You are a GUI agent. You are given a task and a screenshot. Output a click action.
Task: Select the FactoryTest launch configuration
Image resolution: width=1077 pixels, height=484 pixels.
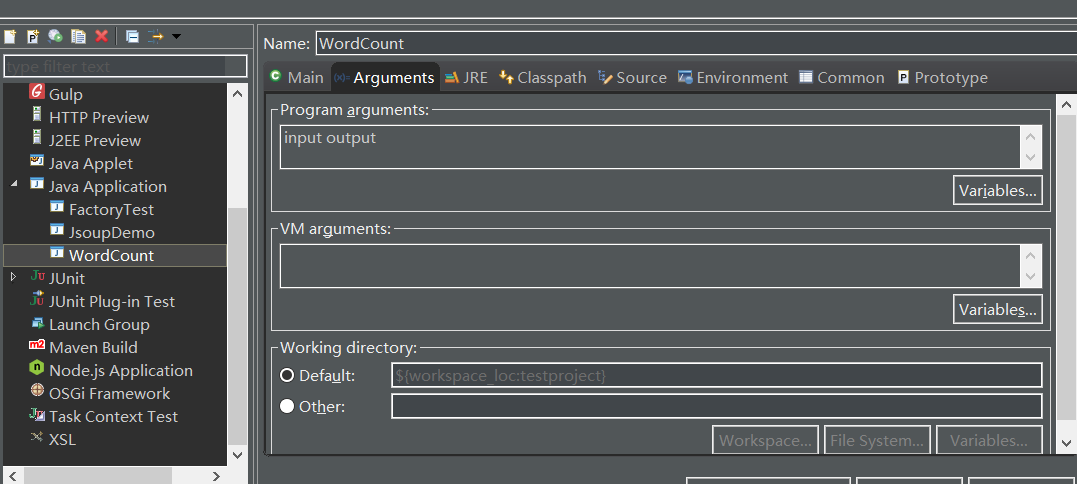[111, 209]
